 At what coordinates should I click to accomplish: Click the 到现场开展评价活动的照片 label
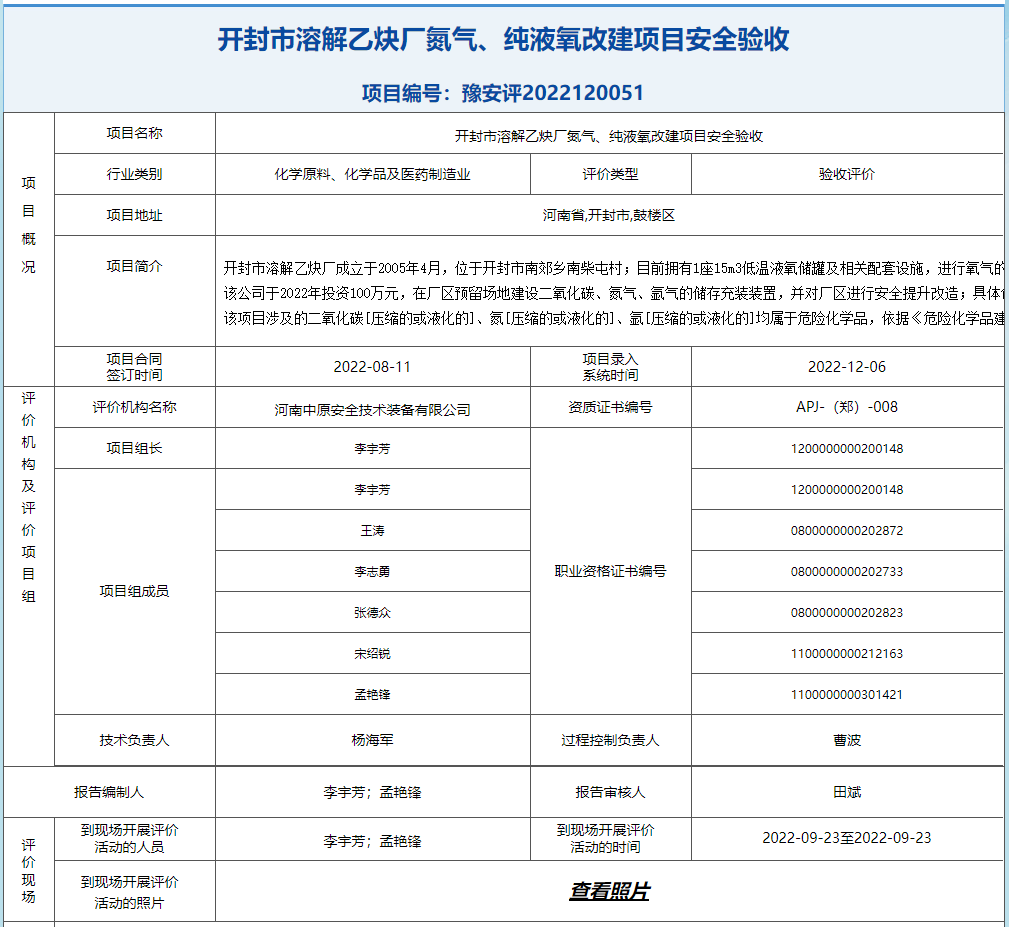[129, 893]
